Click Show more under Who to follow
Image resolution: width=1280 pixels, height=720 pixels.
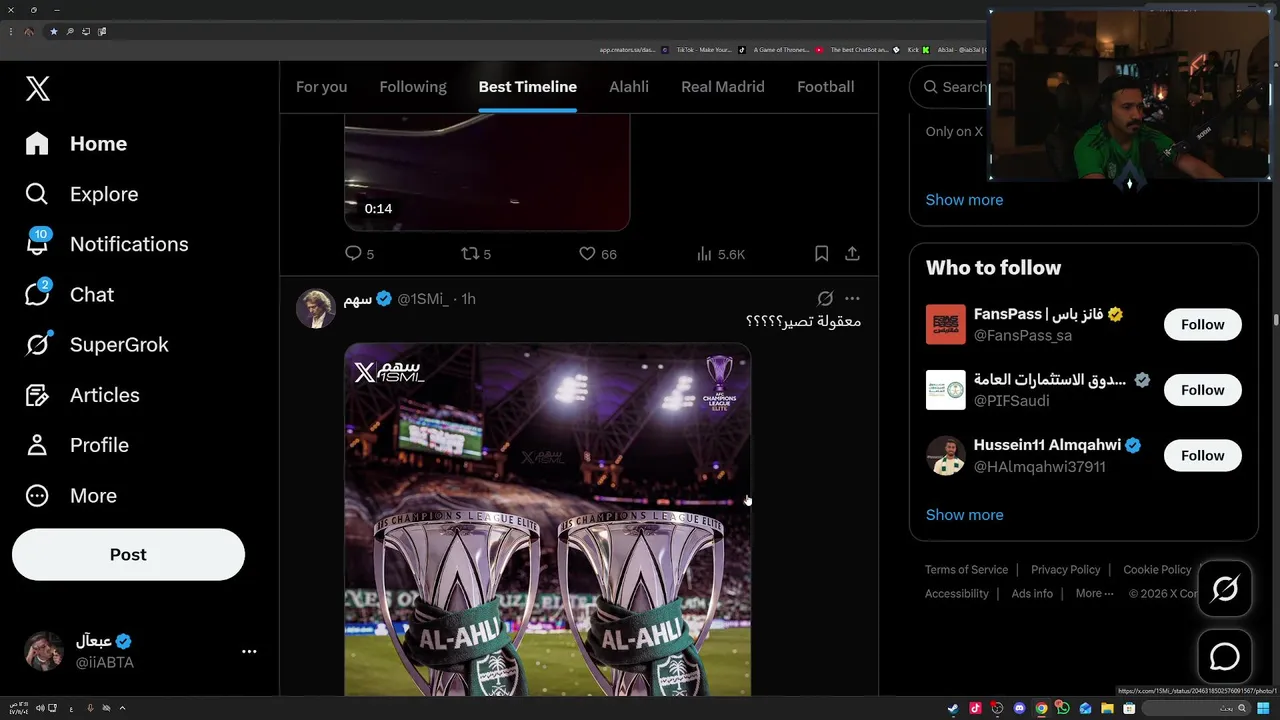[x=964, y=514]
